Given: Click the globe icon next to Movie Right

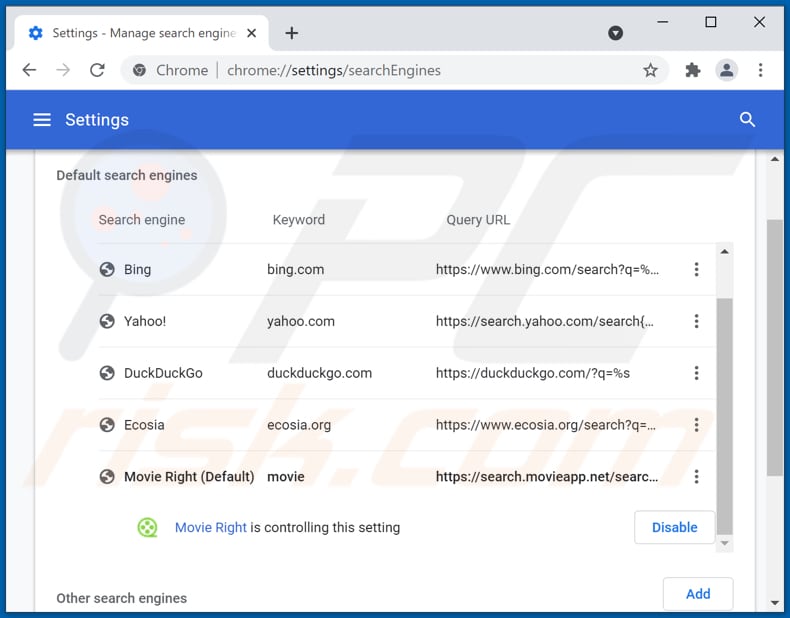Looking at the screenshot, I should click(x=107, y=476).
